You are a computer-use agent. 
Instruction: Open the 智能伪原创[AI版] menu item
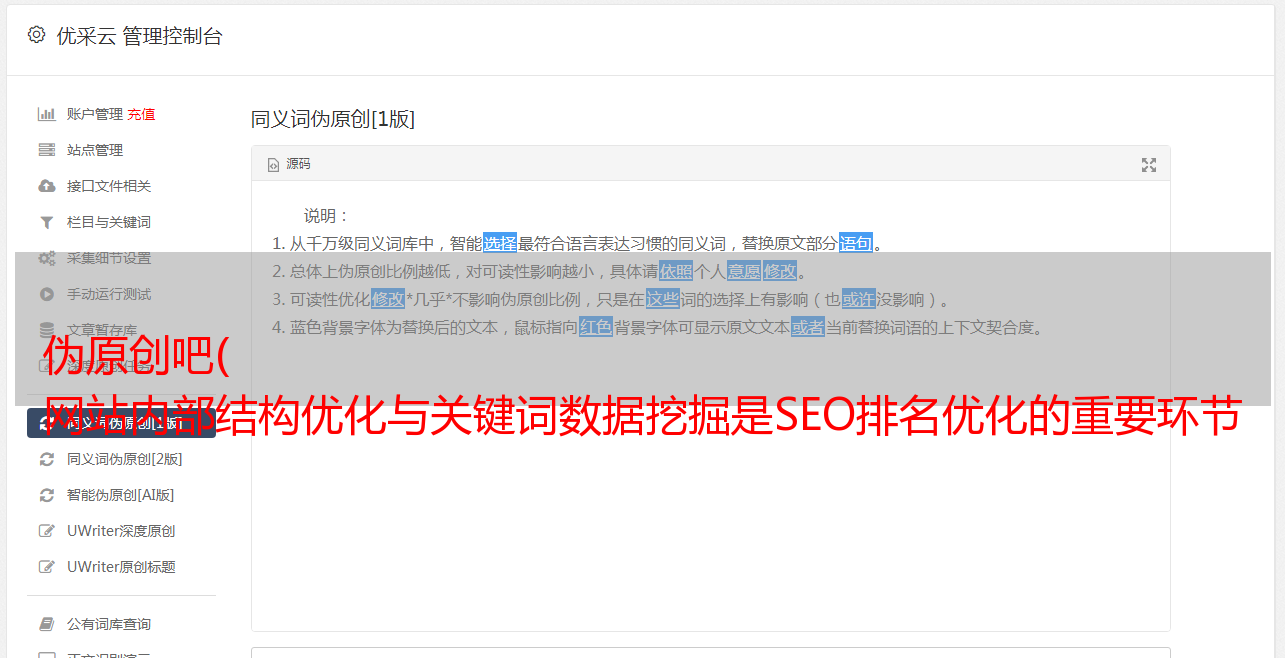pyautogui.click(x=121, y=495)
